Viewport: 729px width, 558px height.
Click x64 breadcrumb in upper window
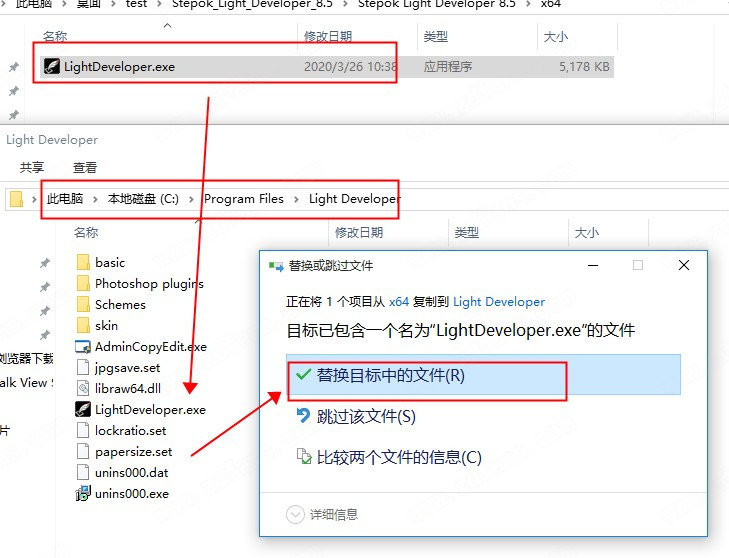pos(551,4)
